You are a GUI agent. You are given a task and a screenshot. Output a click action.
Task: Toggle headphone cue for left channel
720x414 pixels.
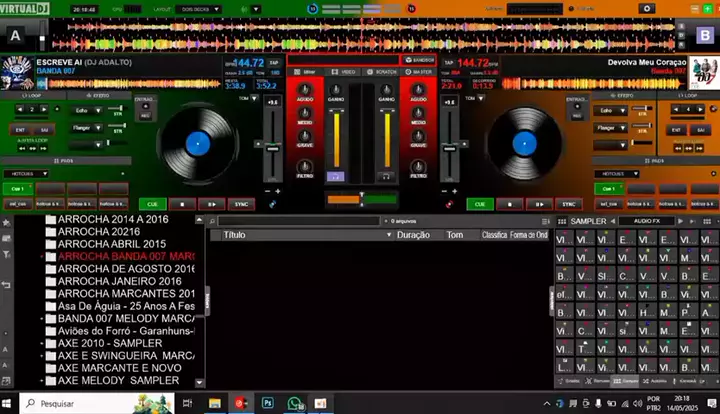(336, 177)
